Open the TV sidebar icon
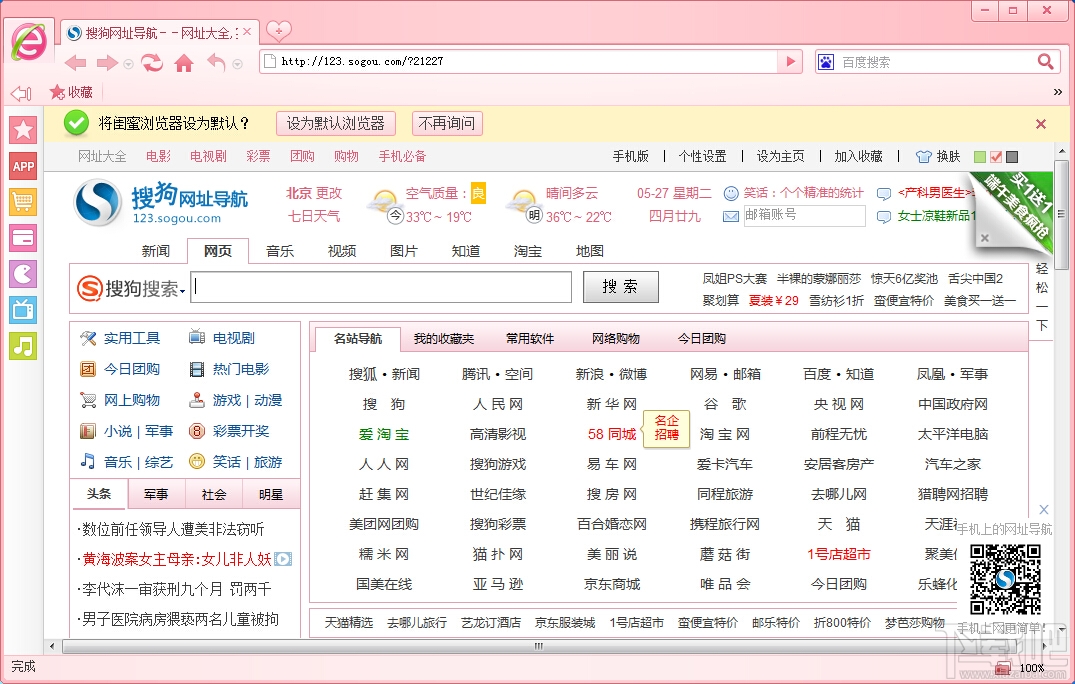Image resolution: width=1075 pixels, height=684 pixels. click(23, 310)
